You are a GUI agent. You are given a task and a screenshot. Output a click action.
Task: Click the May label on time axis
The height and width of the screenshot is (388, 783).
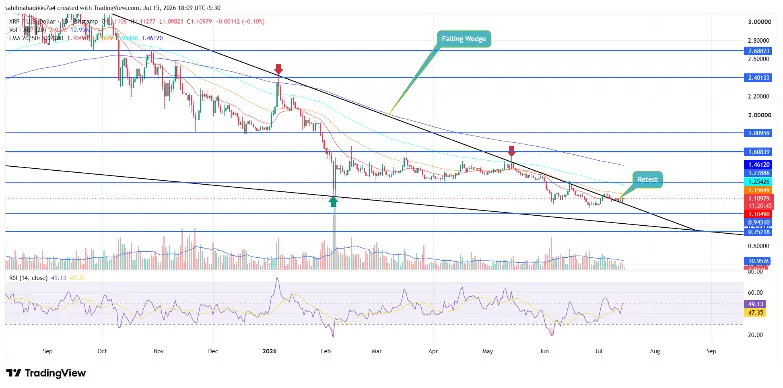tap(488, 352)
